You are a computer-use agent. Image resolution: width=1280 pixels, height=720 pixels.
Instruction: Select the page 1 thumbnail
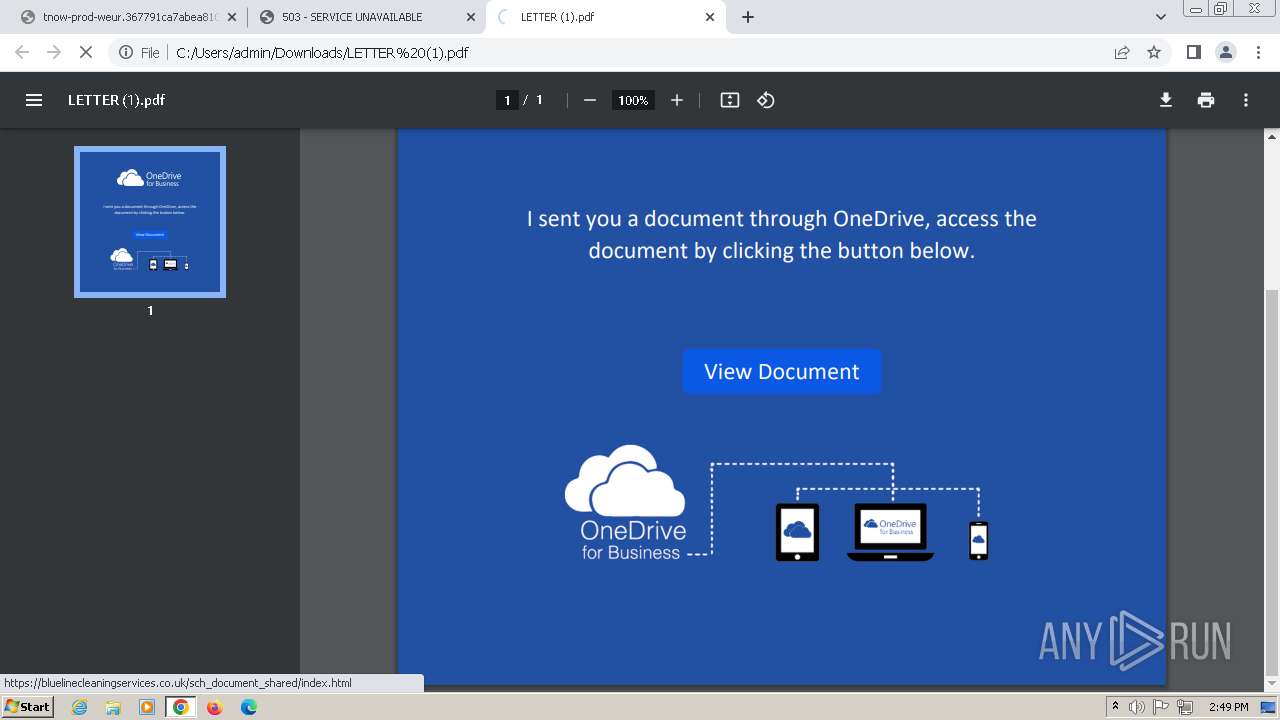(150, 222)
